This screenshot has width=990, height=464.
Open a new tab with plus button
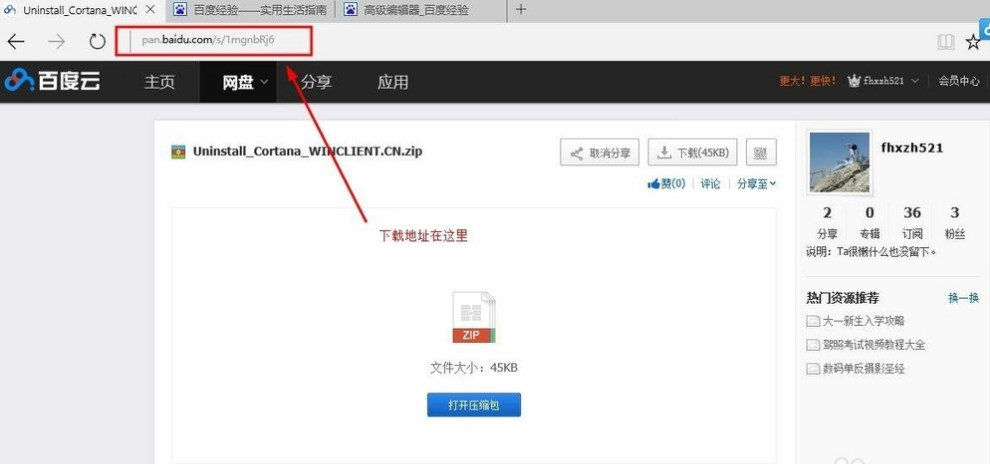(521, 9)
